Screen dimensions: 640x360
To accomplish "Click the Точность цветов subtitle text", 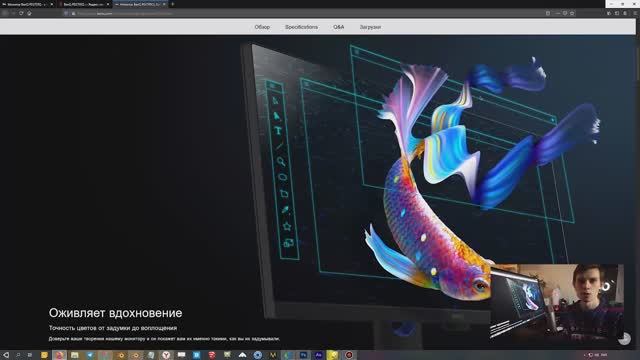I will click(x=113, y=328).
